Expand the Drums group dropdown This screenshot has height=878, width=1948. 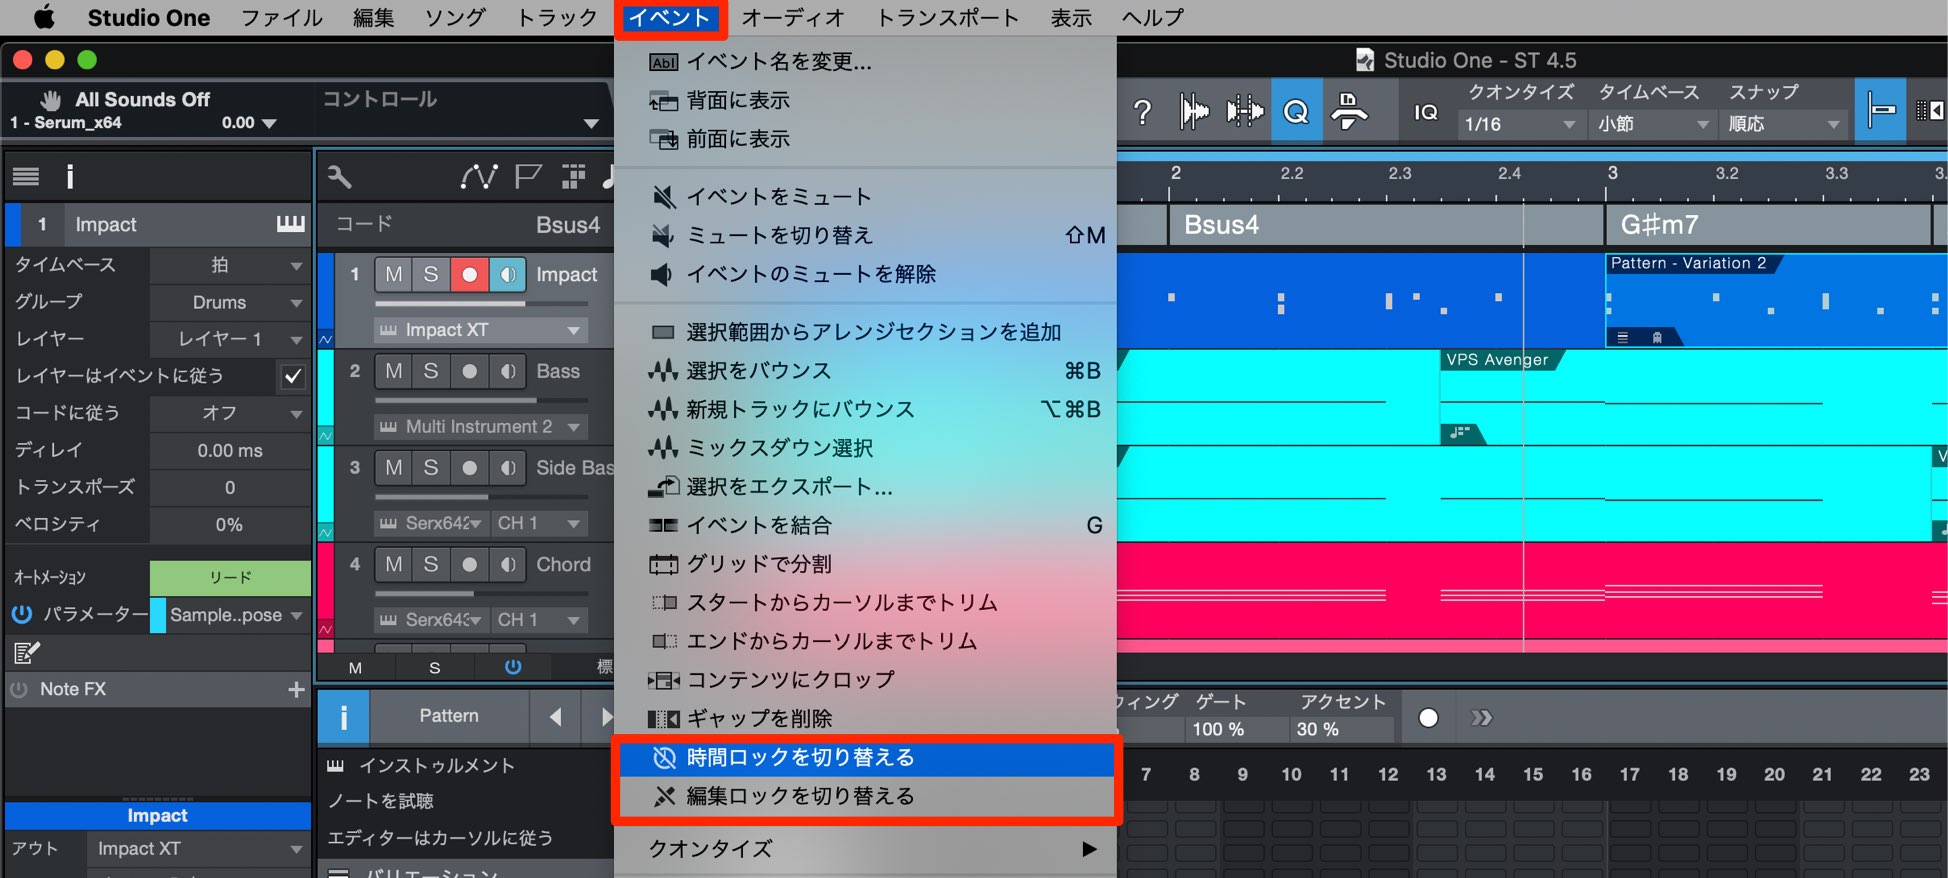point(229,302)
